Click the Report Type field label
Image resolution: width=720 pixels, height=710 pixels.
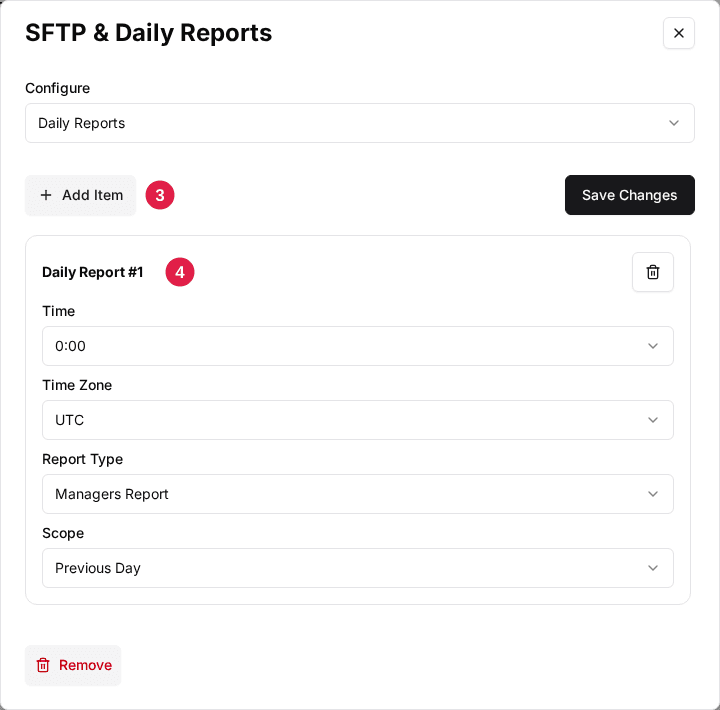(x=83, y=459)
